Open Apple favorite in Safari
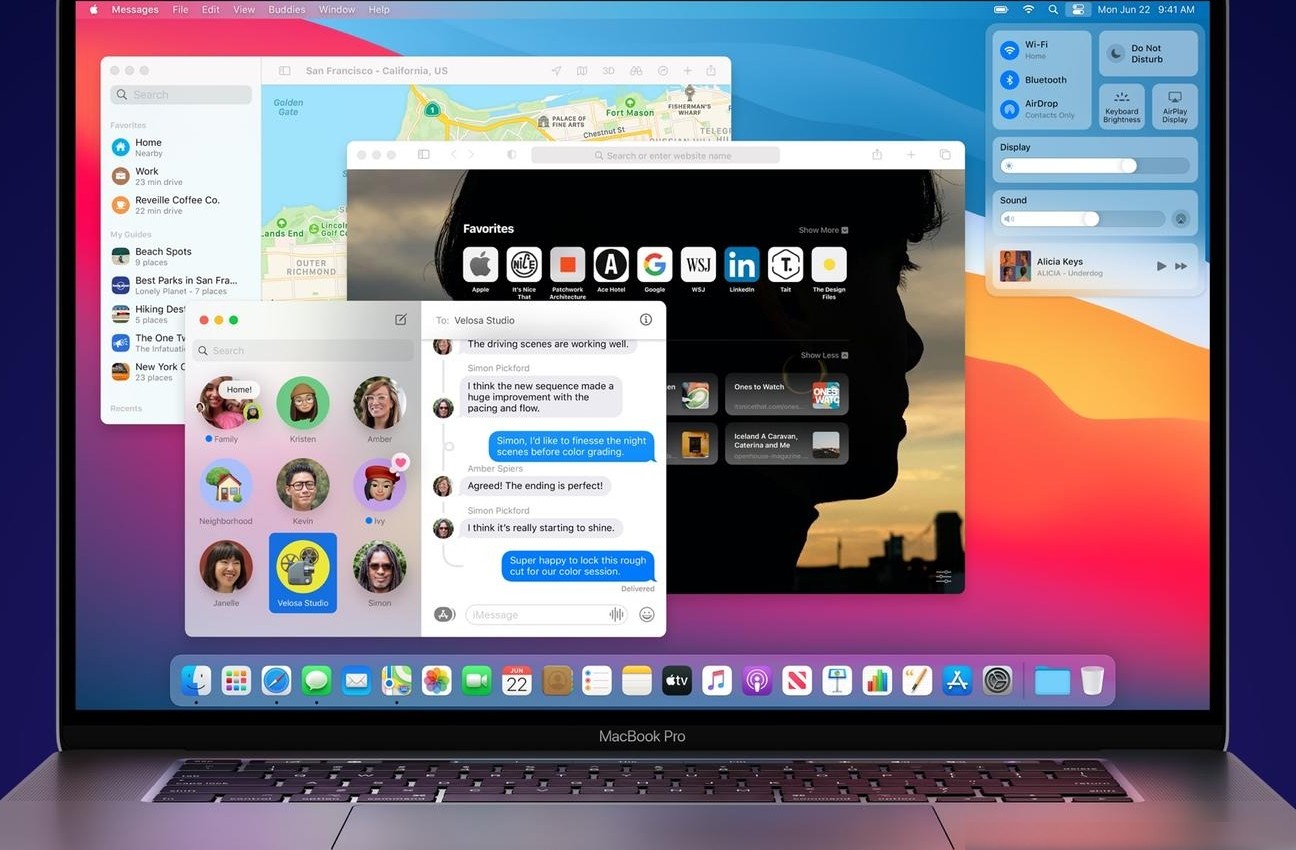The width and height of the screenshot is (1296, 850). [x=481, y=265]
